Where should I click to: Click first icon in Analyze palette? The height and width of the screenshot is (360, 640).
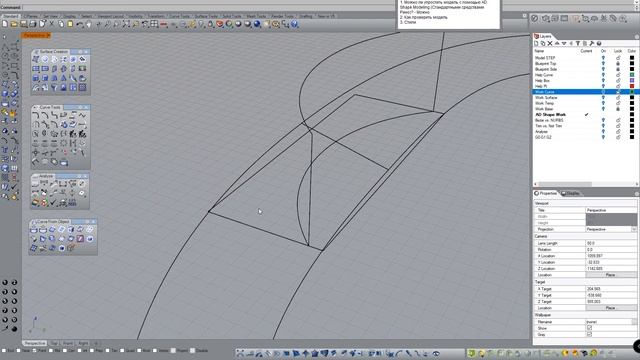point(36,184)
